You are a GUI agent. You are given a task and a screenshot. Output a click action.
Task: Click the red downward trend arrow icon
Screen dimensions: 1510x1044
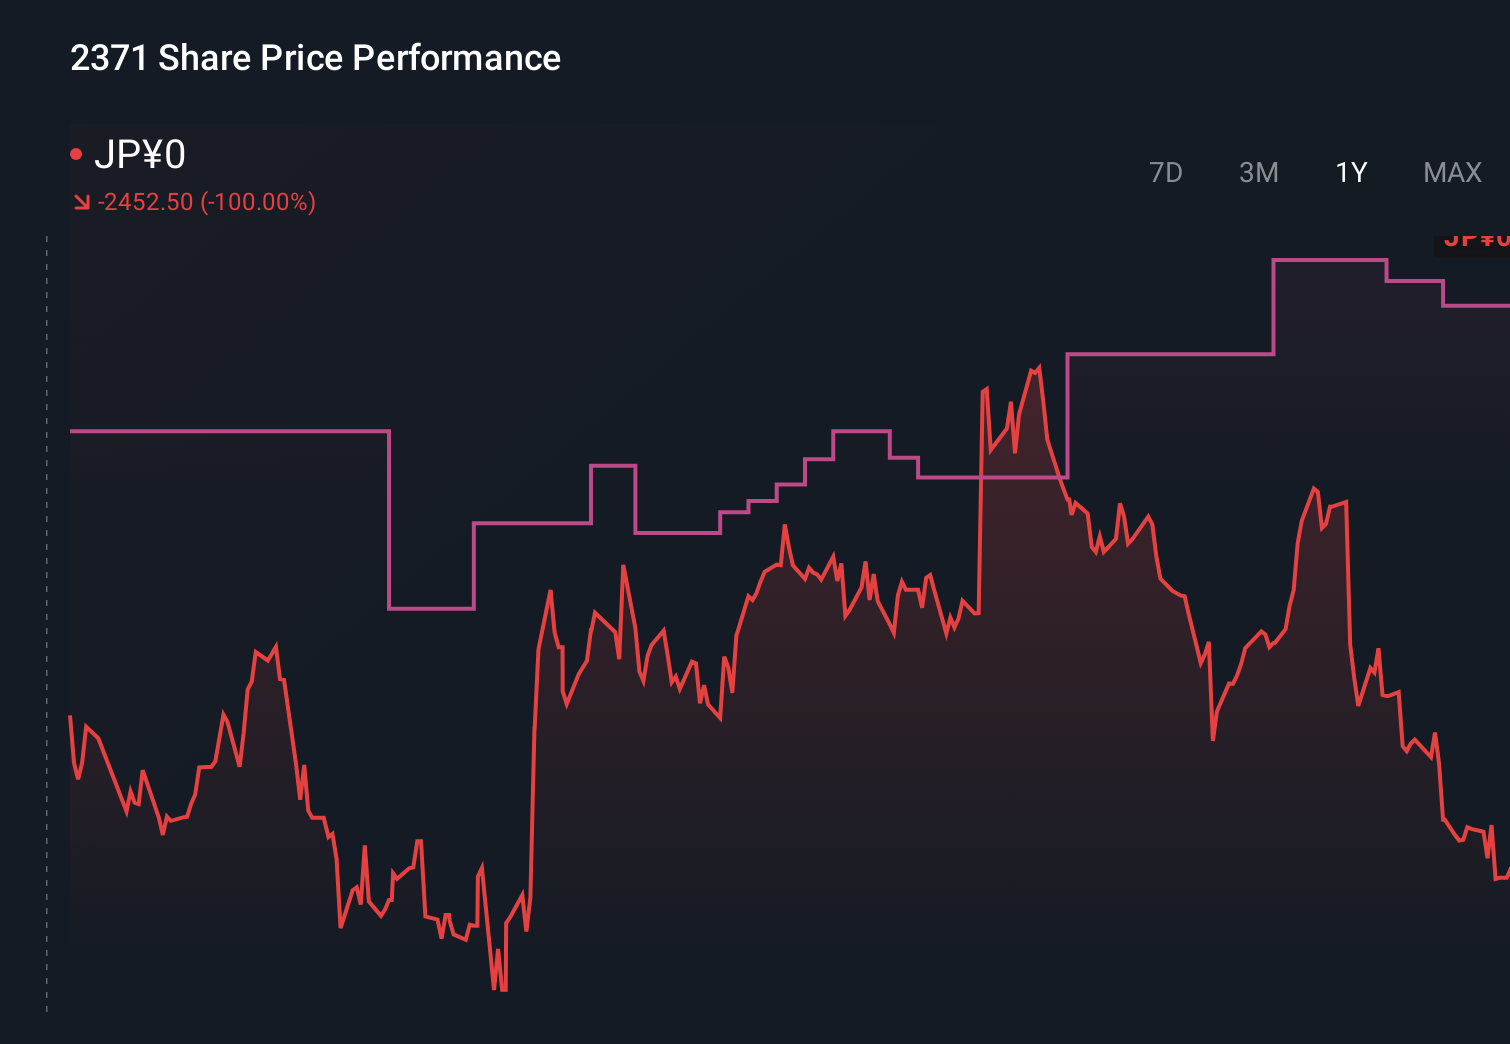(x=81, y=200)
